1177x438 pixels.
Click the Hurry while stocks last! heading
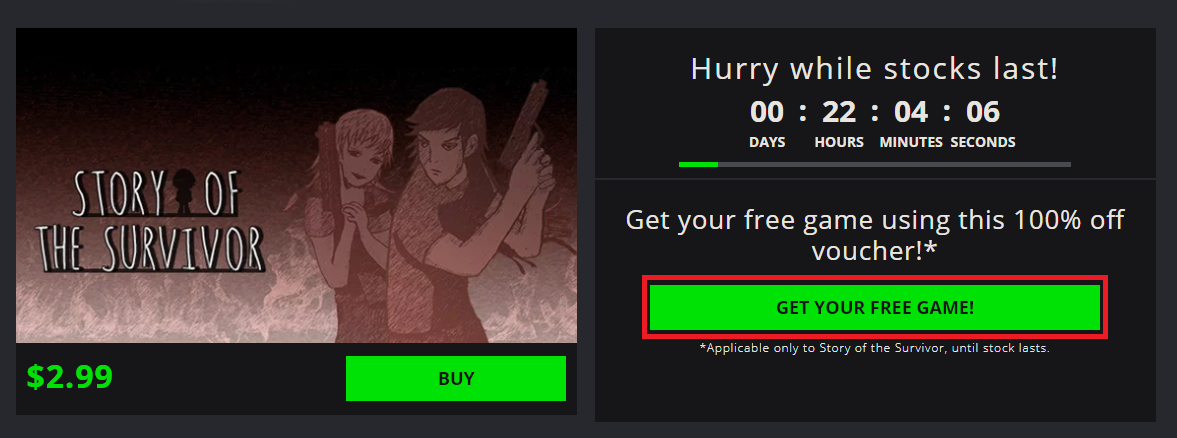click(x=874, y=69)
